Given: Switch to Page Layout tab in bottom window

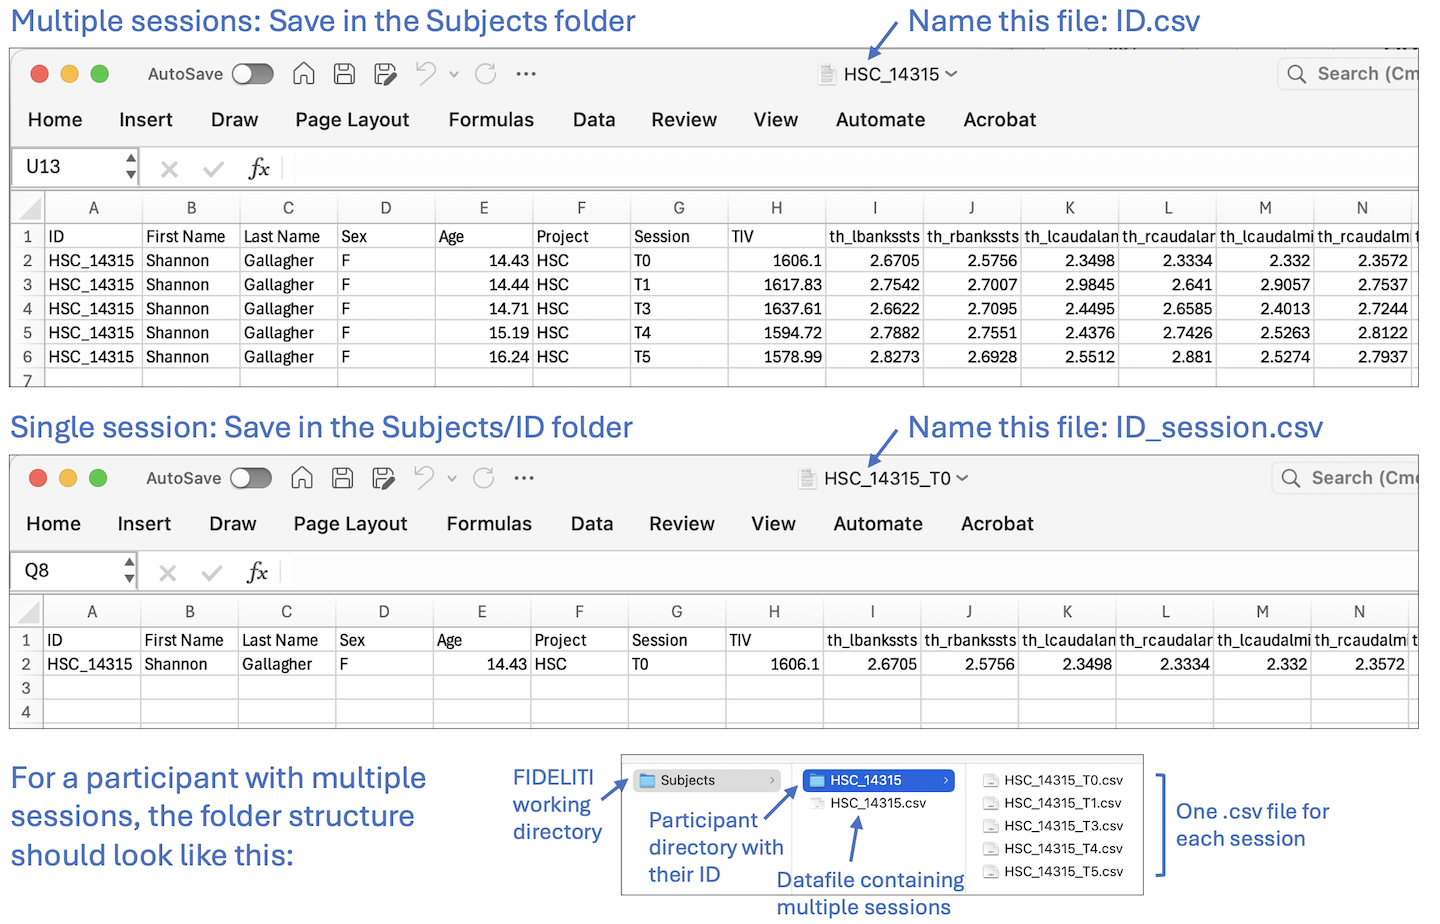Looking at the screenshot, I should point(350,524).
